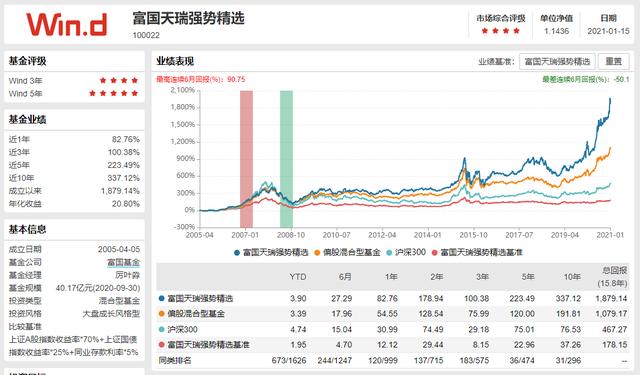Screen dimensions: 640x375
Task: Click the Wind 3年 star rating
Action: pyautogui.click(x=119, y=80)
